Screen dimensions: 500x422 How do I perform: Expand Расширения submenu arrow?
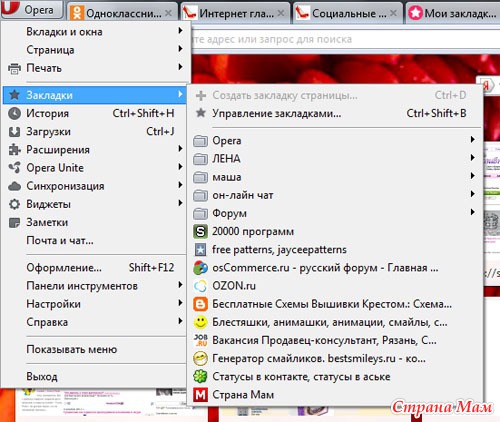click(x=180, y=148)
